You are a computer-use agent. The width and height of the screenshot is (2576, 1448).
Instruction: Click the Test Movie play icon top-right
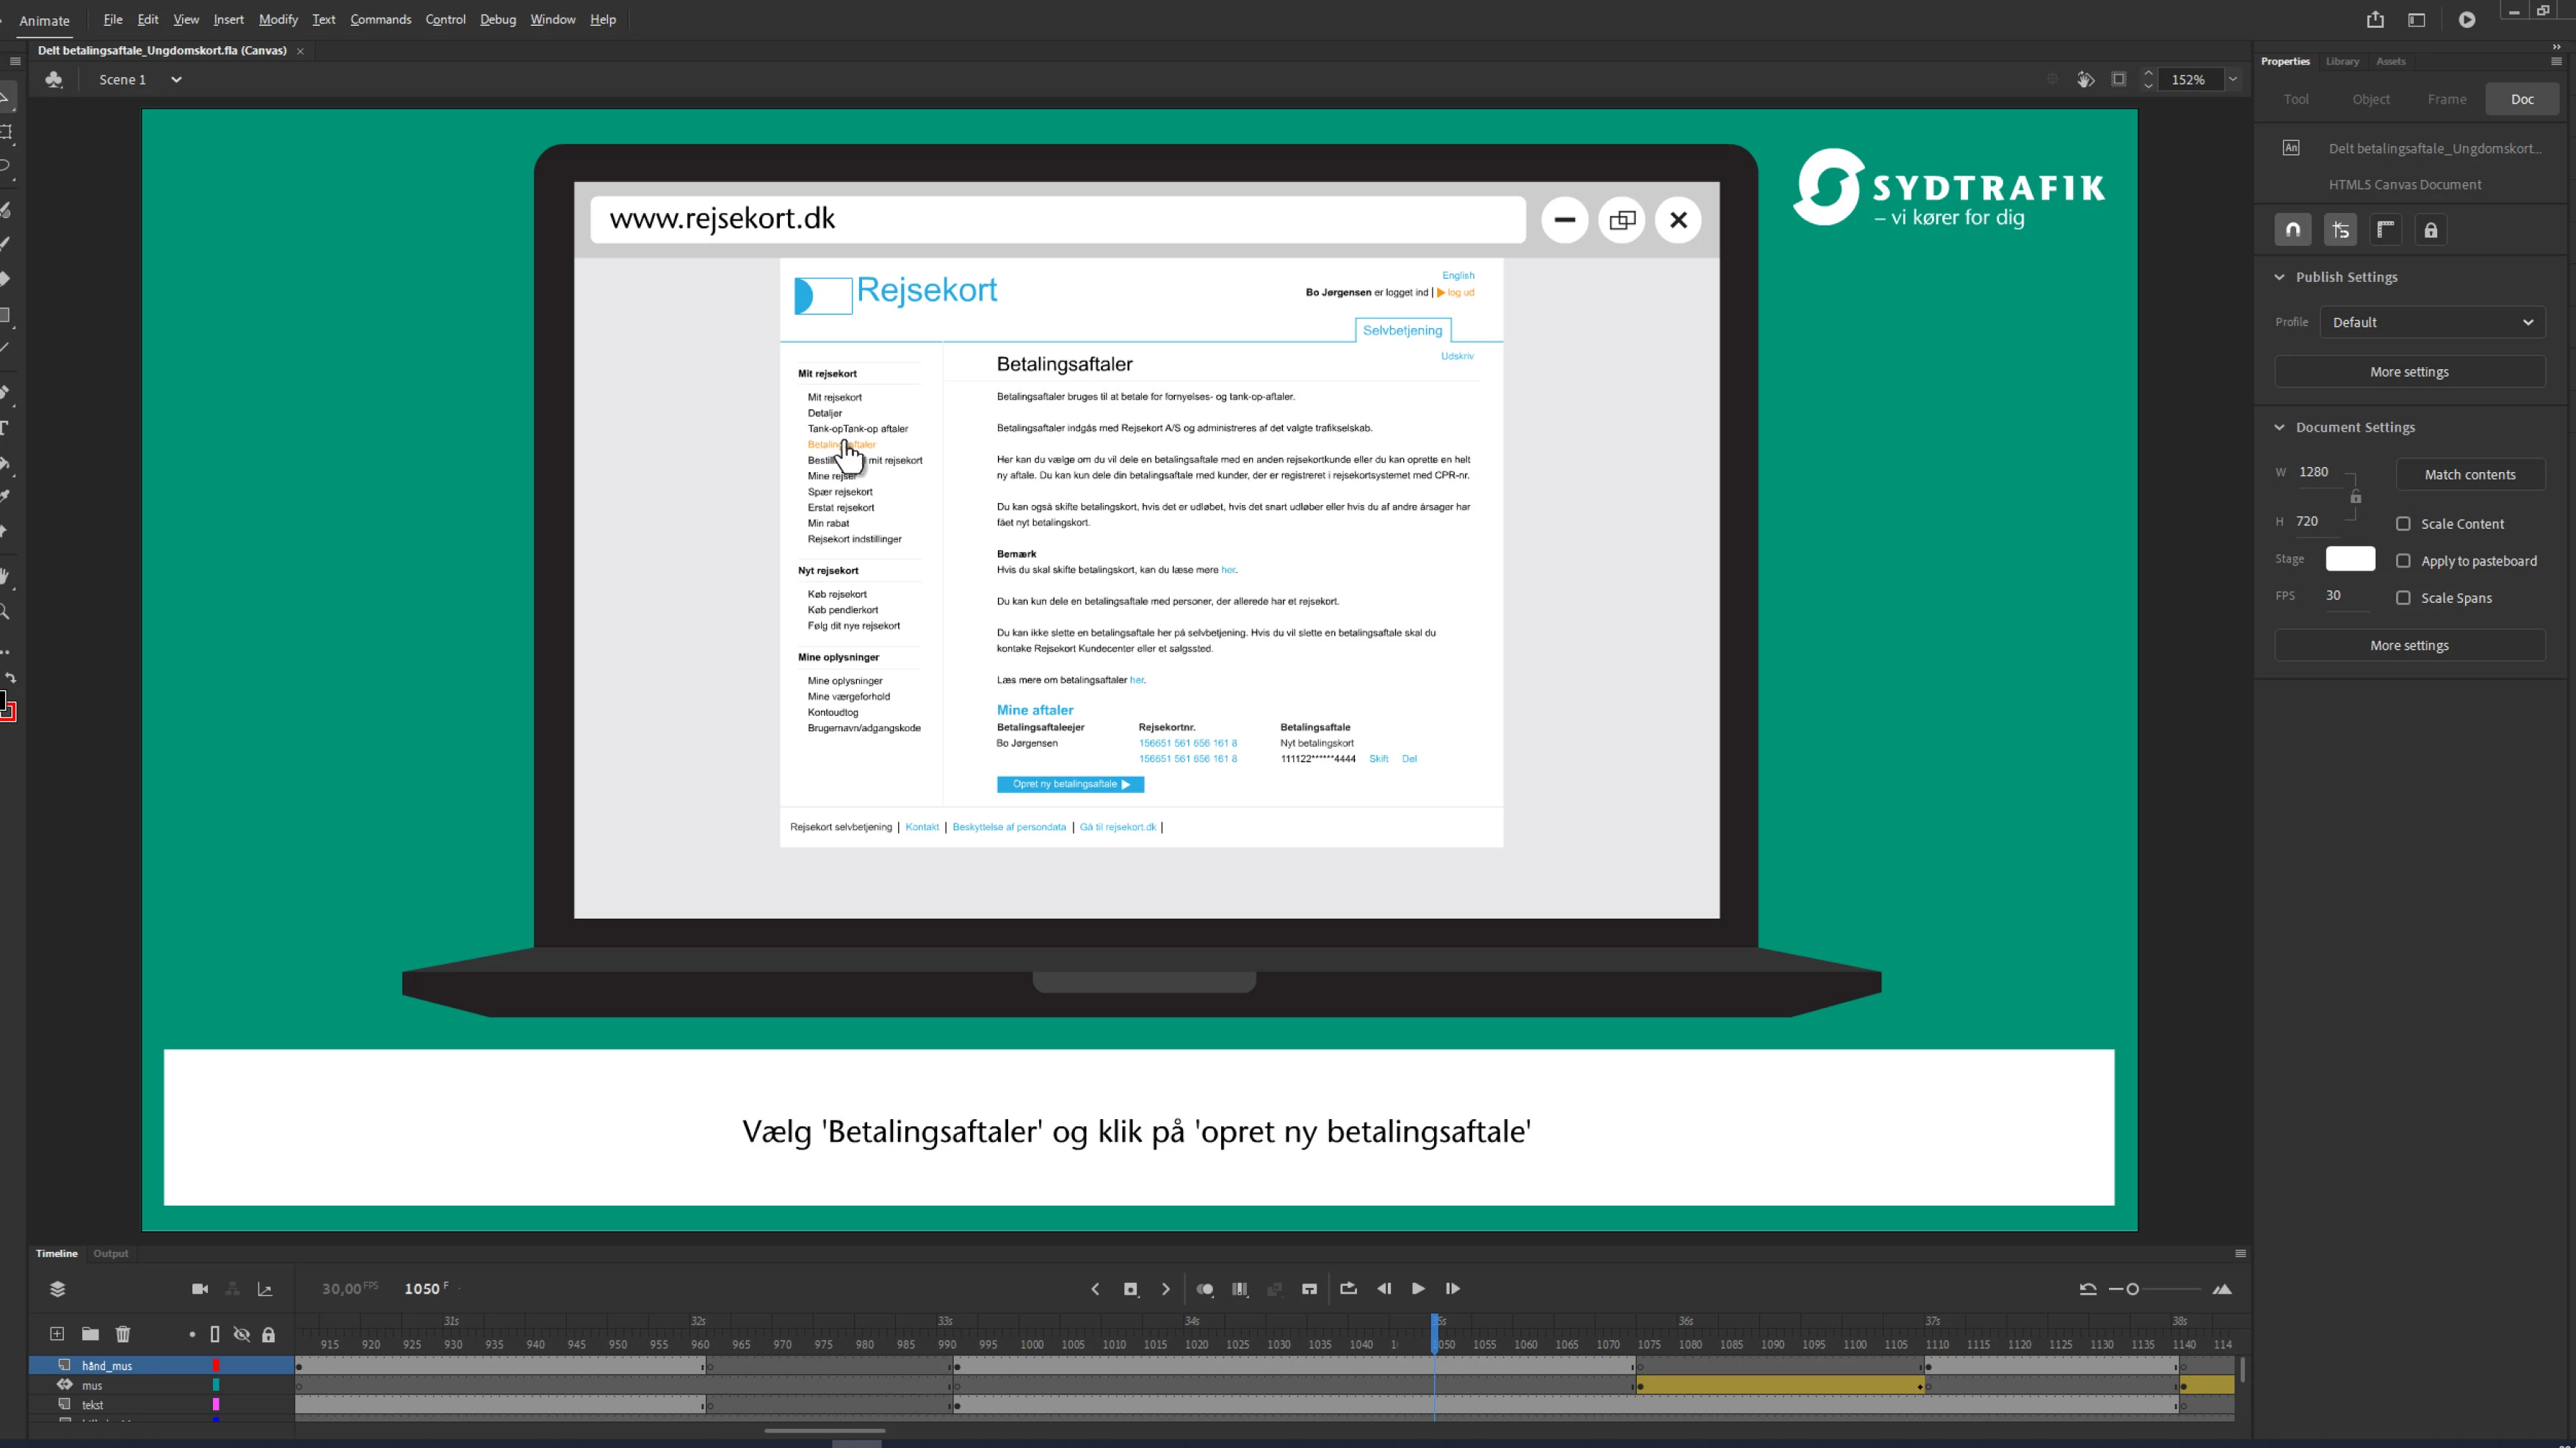pyautogui.click(x=2467, y=19)
